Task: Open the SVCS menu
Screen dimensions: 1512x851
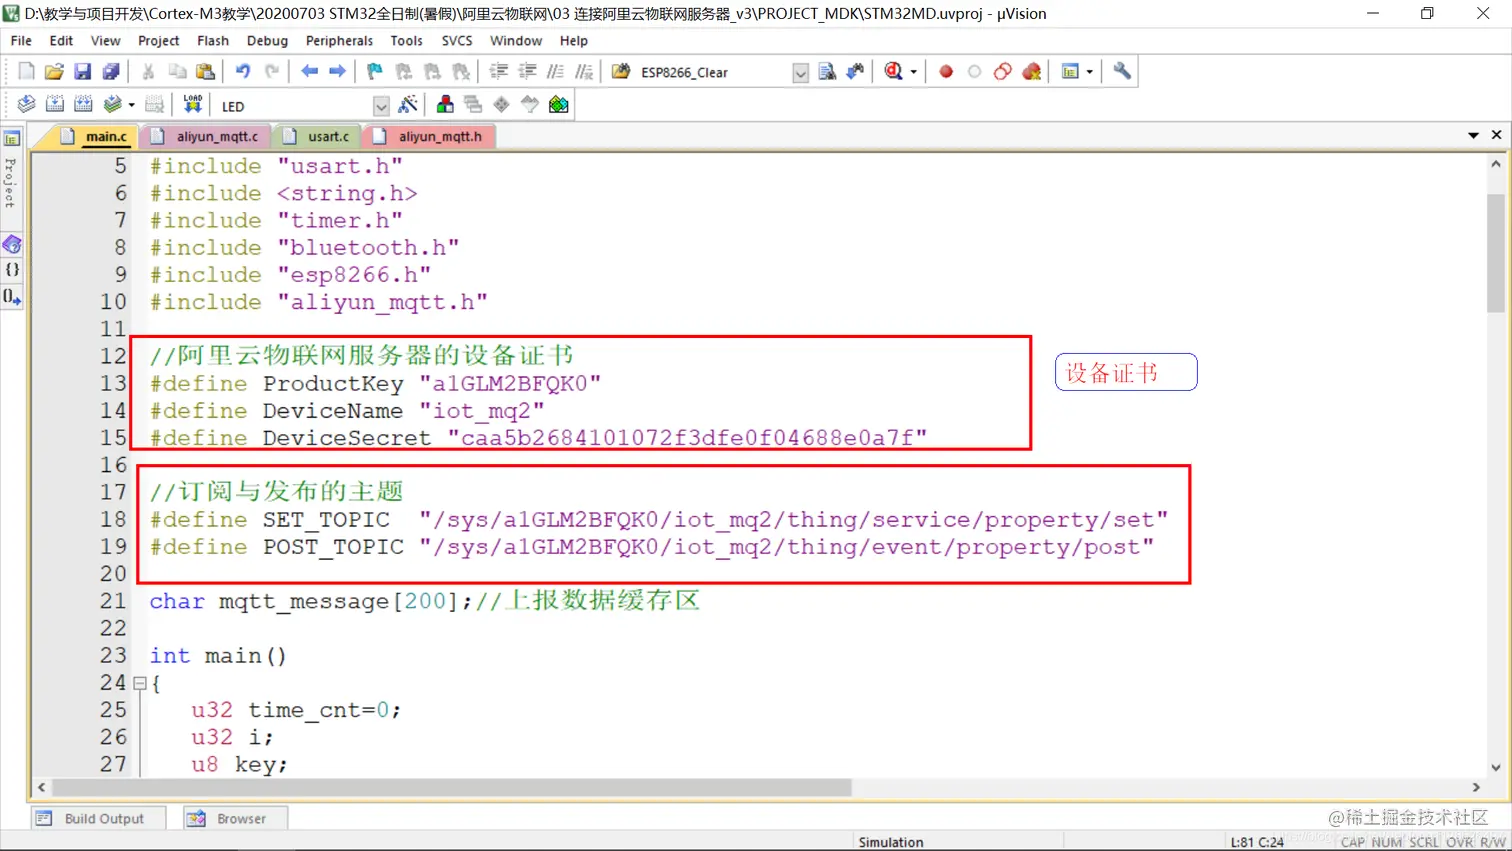Action: [x=457, y=41]
